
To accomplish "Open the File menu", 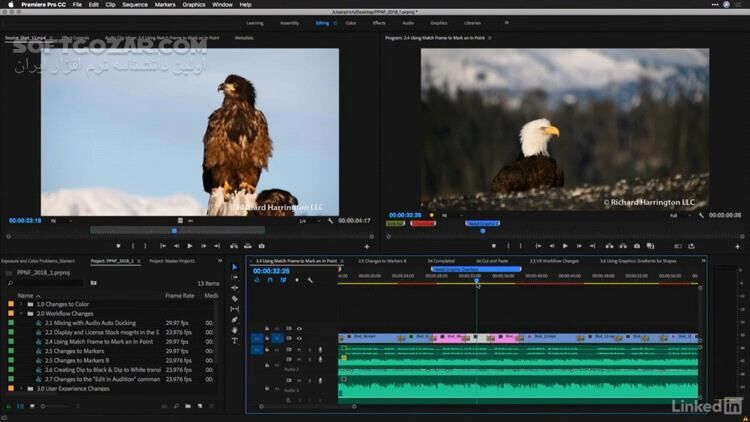I will click(77, 4).
